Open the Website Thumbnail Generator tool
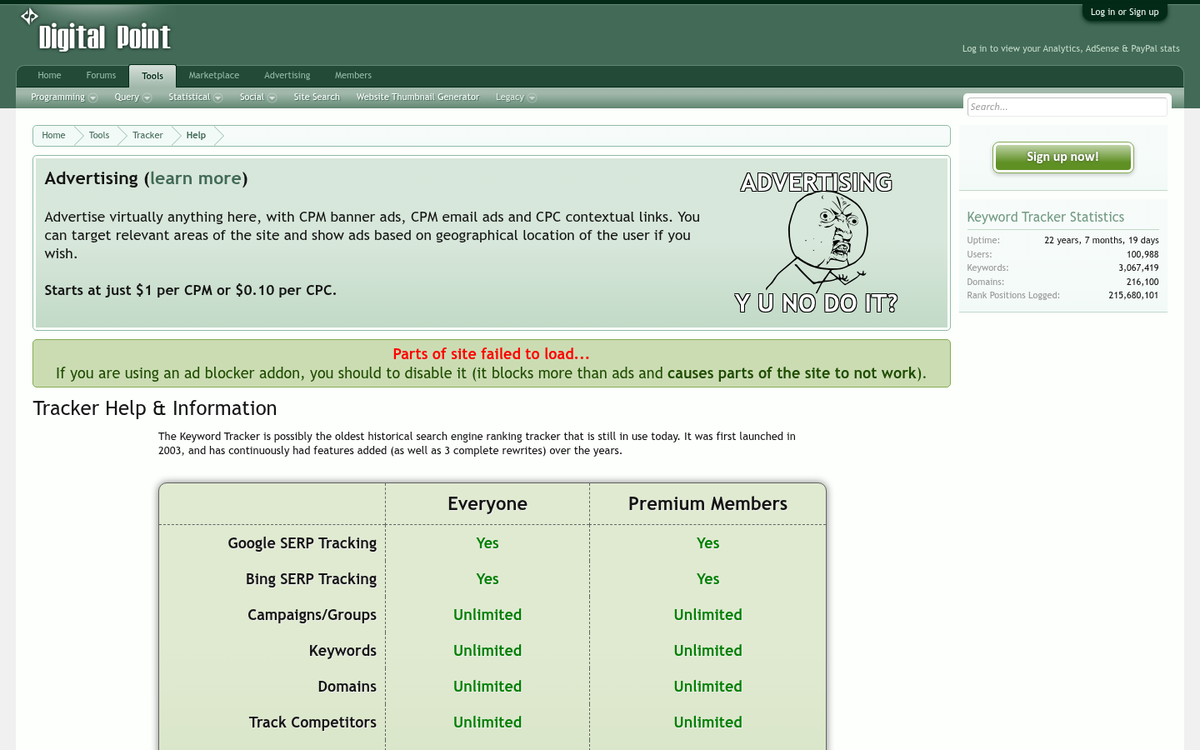The image size is (1200, 750). [x=417, y=97]
